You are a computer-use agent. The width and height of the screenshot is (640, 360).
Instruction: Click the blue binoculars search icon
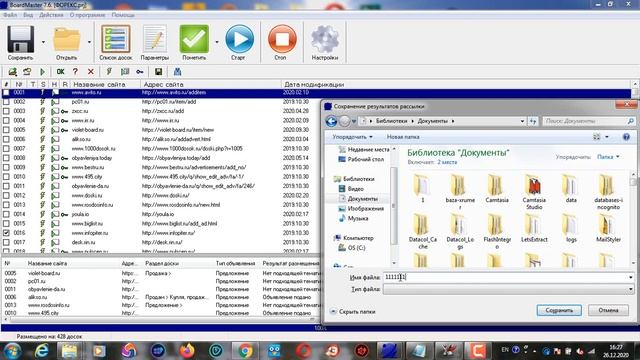(177, 72)
